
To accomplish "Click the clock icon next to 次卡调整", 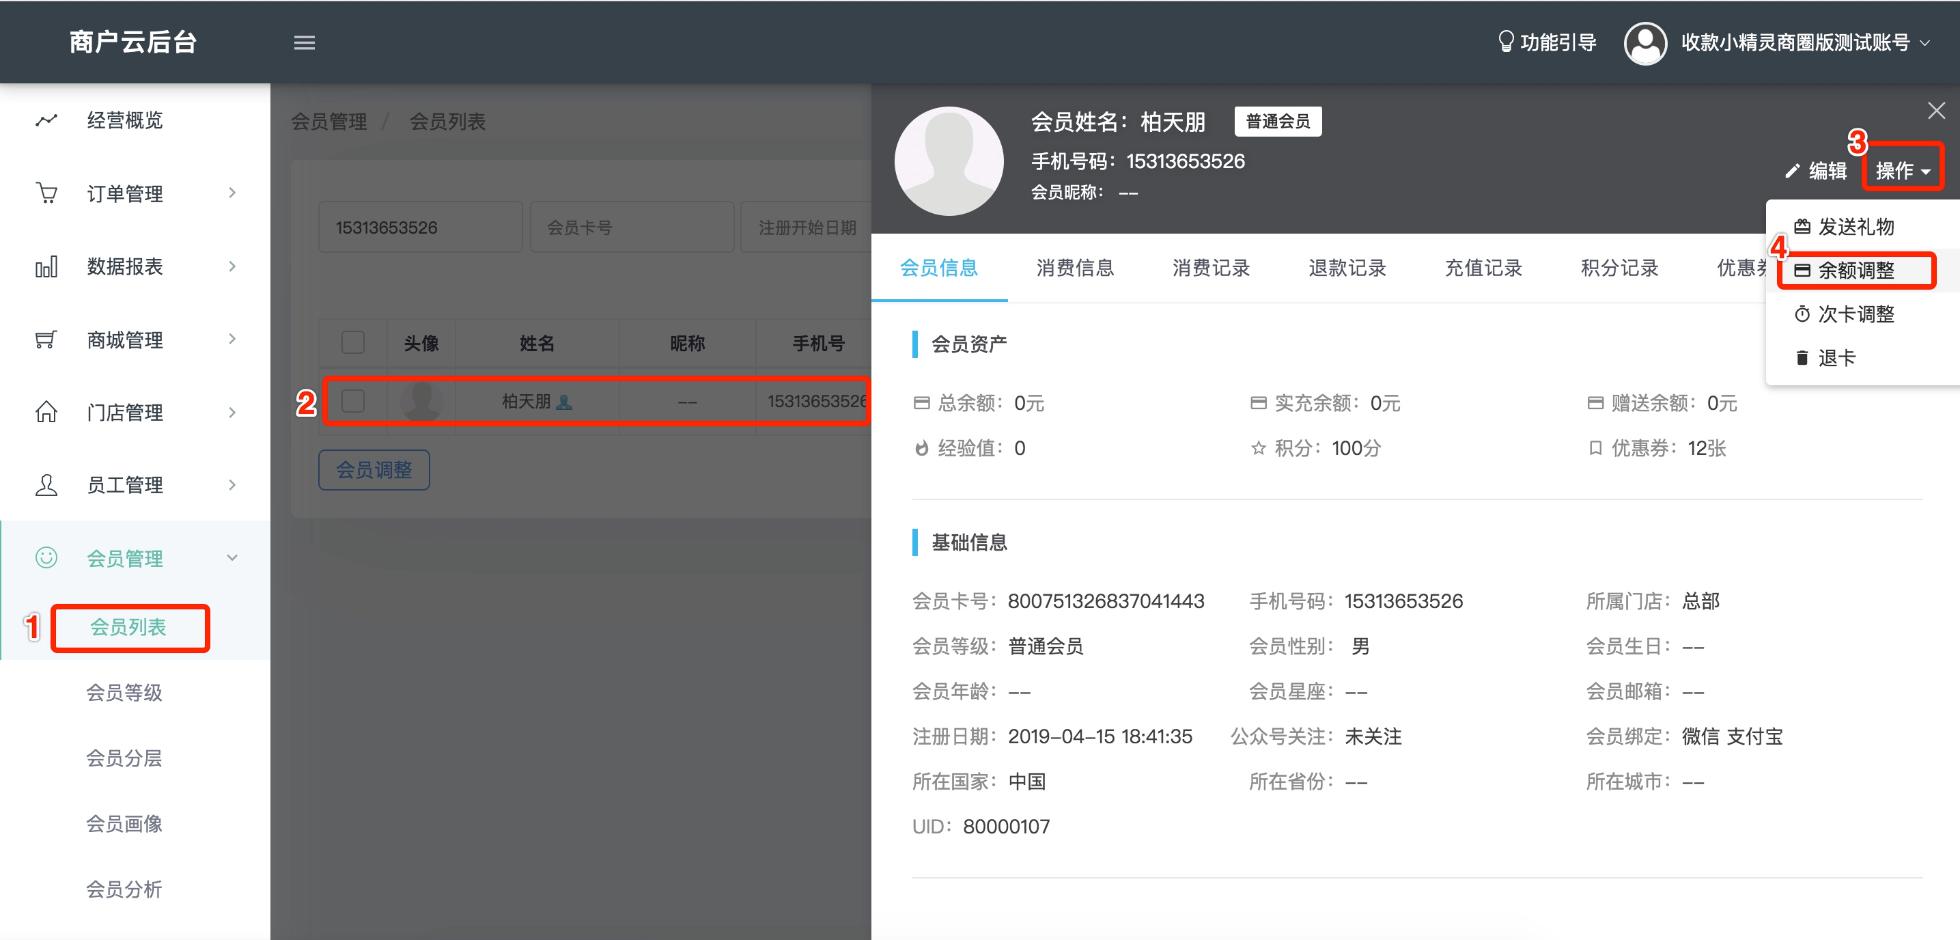I will tap(1802, 314).
